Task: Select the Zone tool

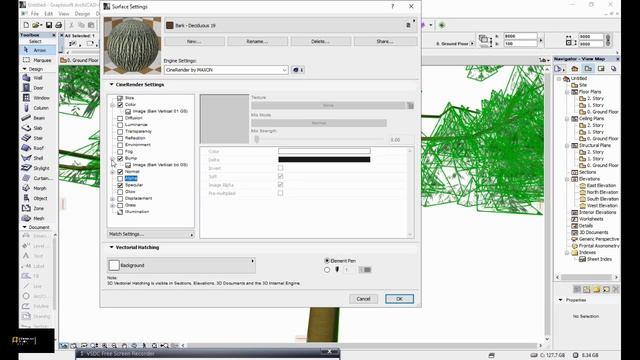Action: point(38,208)
